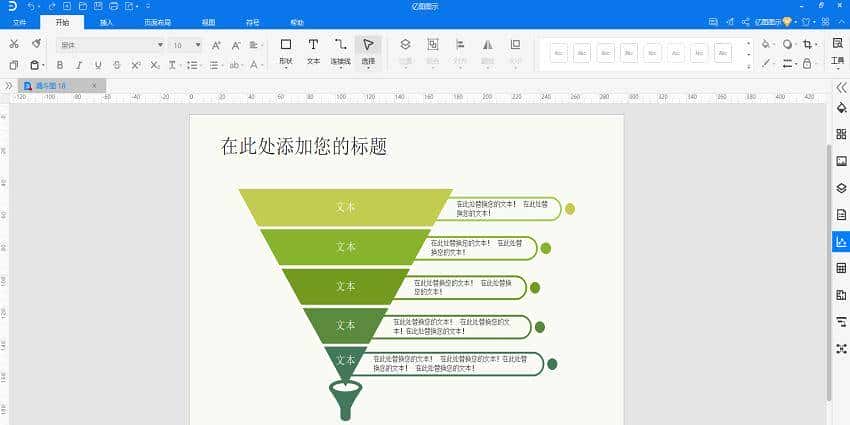This screenshot has height=425, width=850.
Task: Collapse the right panel with double chevrons
Action: 841,87
